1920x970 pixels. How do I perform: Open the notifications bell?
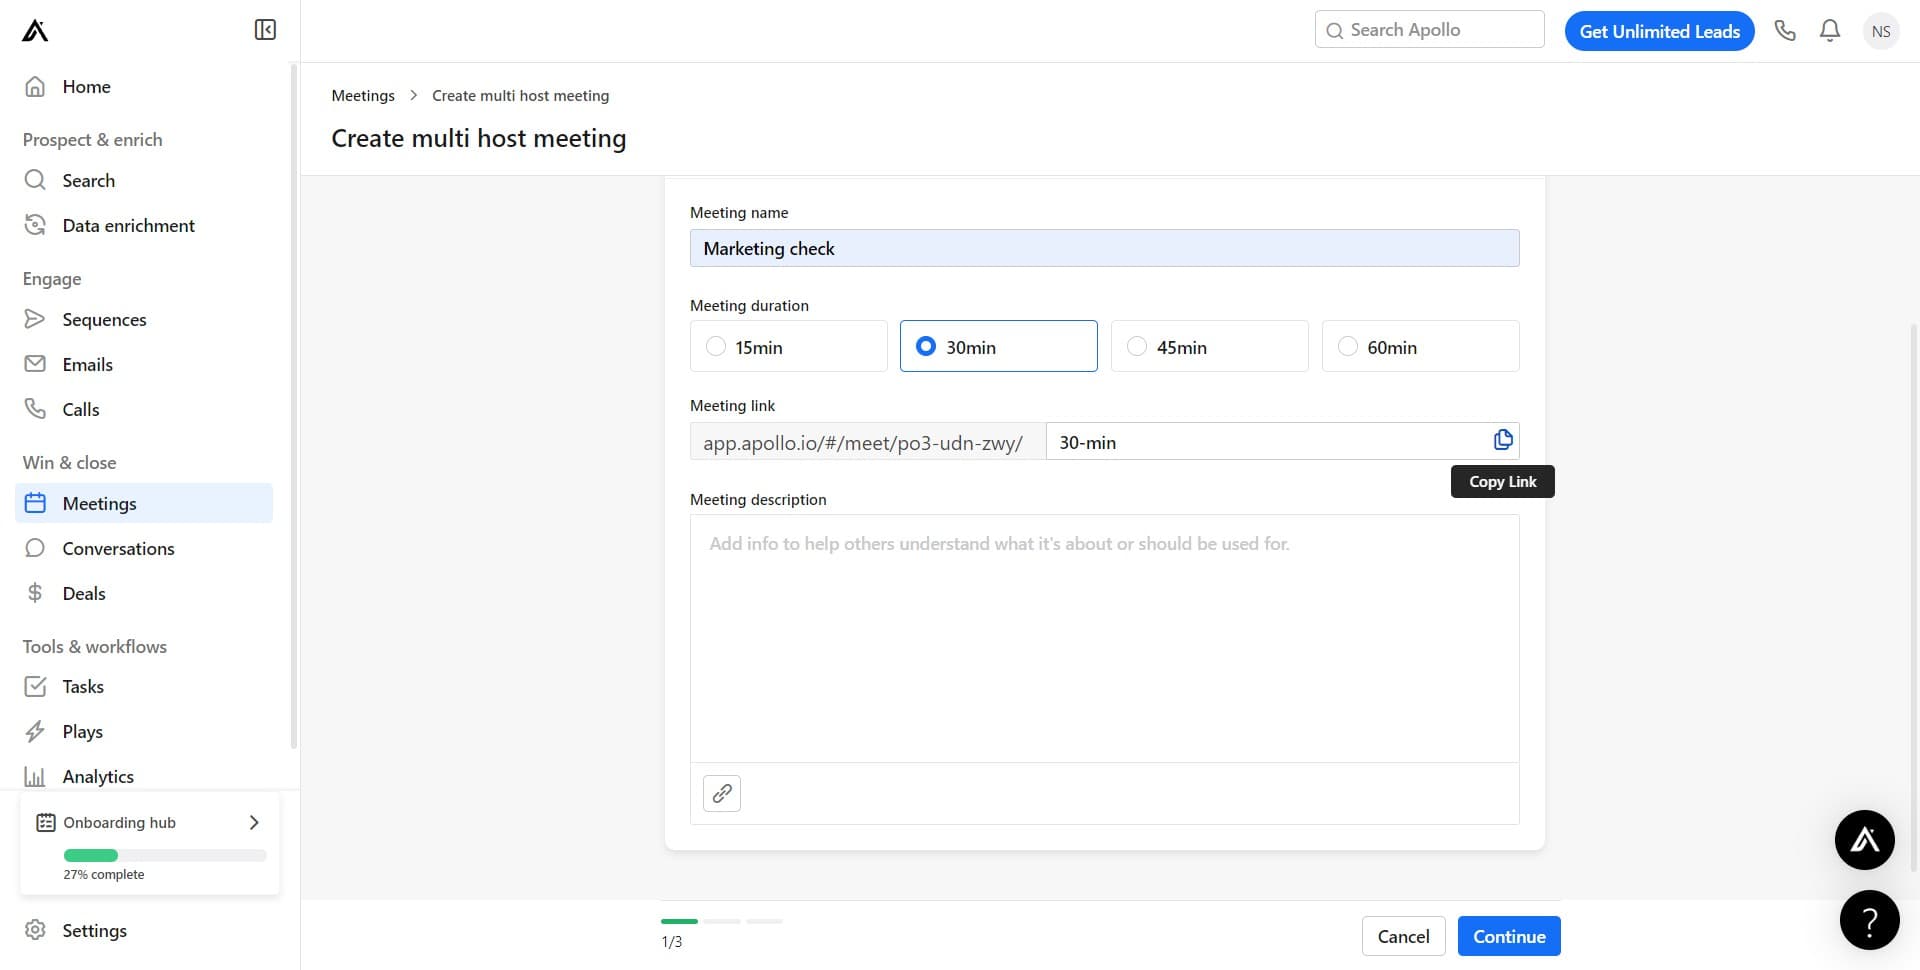point(1829,31)
